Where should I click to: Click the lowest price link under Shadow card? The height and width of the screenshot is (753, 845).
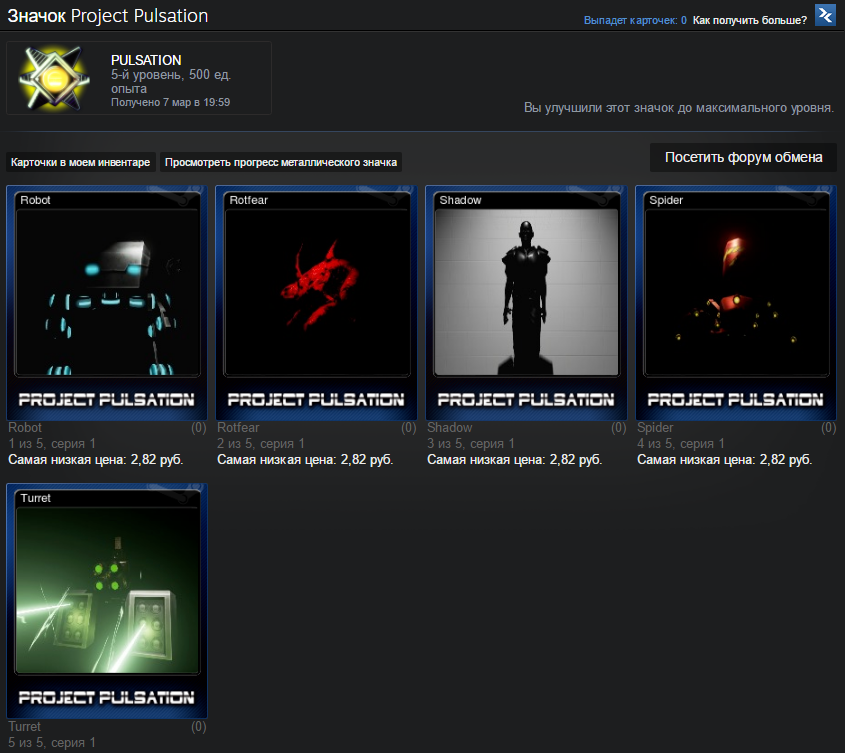(x=515, y=460)
